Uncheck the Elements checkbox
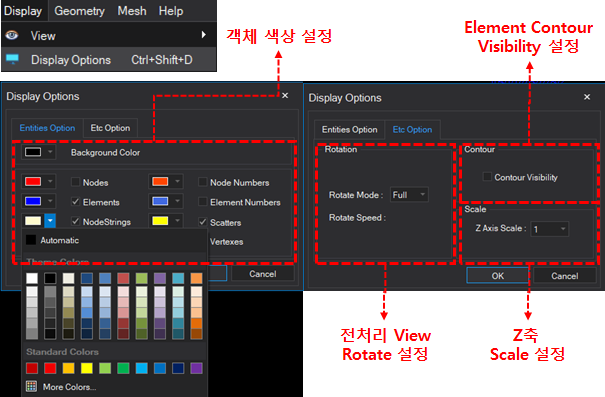The width and height of the screenshot is (605, 397). pos(76,201)
